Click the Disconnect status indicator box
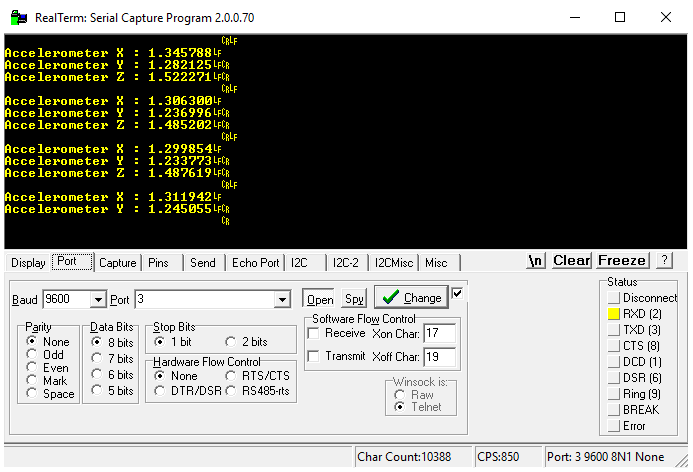The image size is (693, 472). (614, 297)
